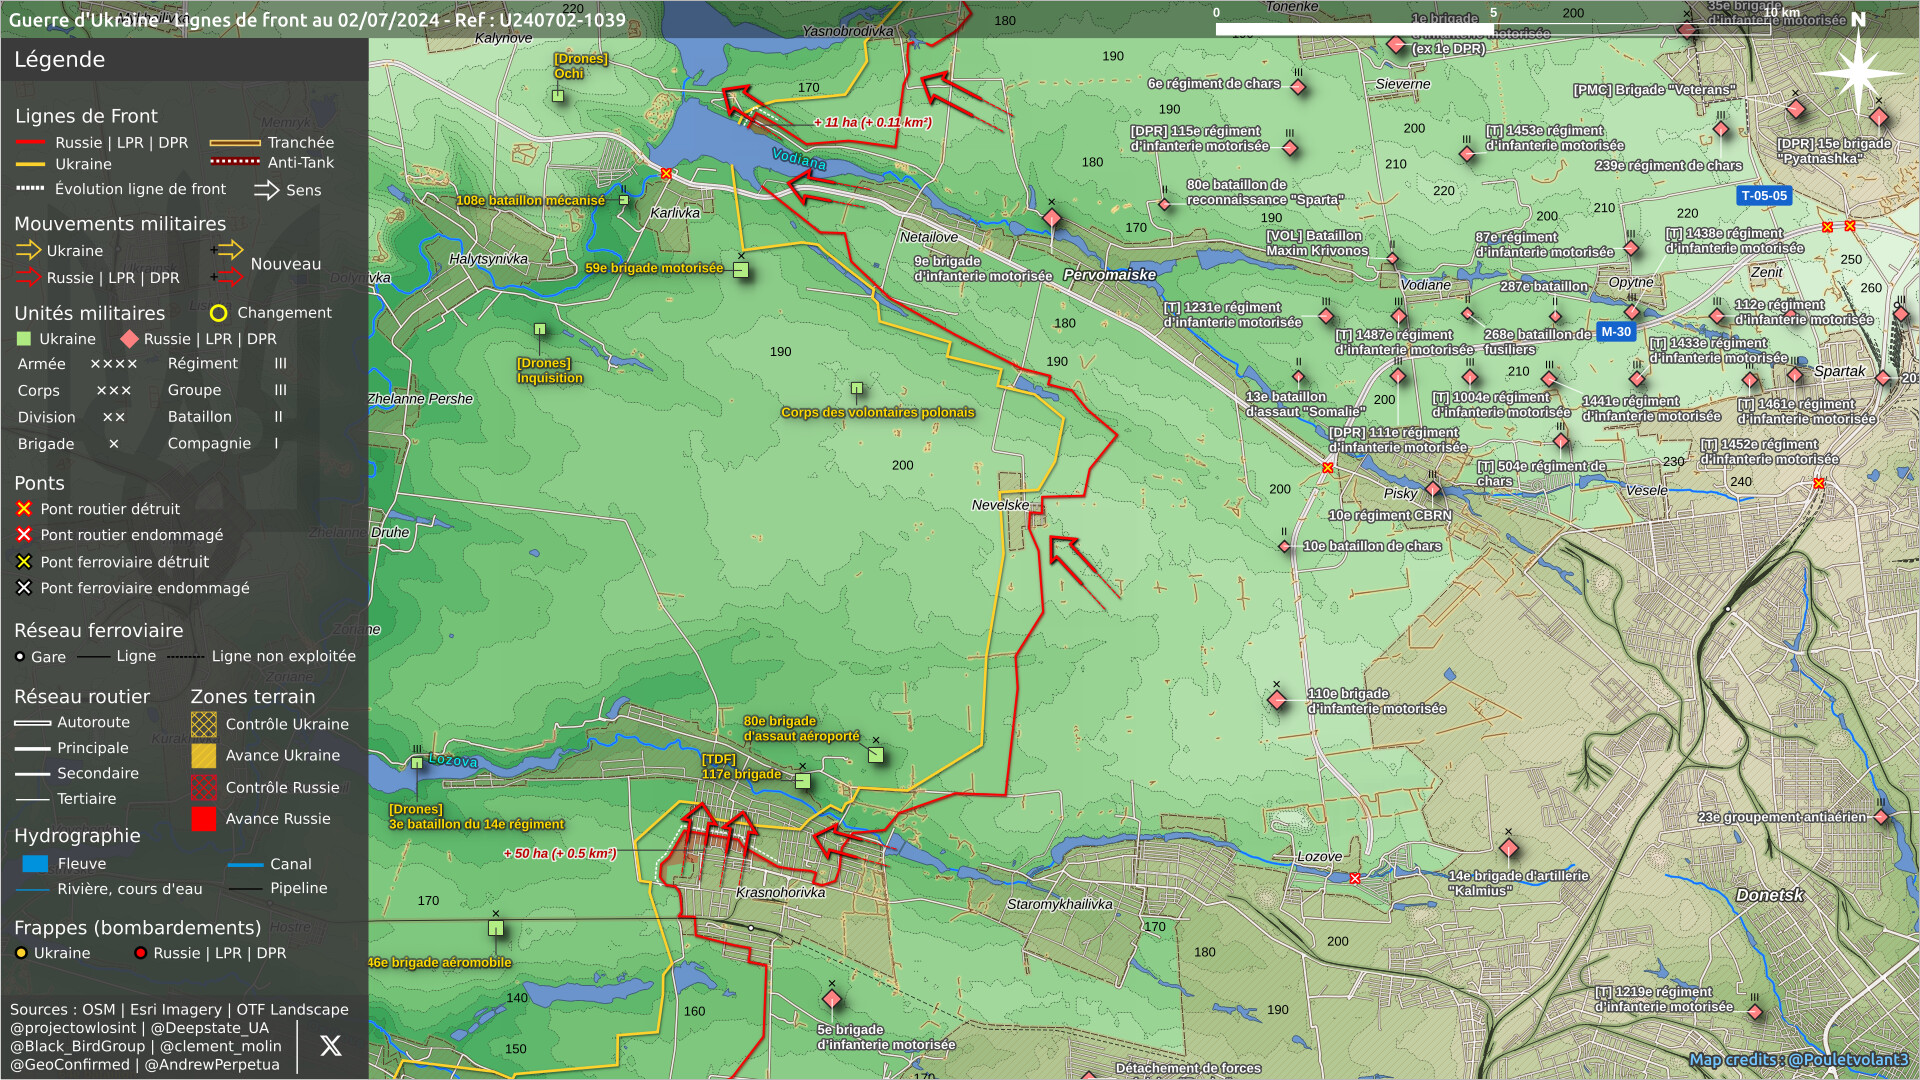
Task: Click the Pont routier détruit legend icon
Action: point(24,509)
